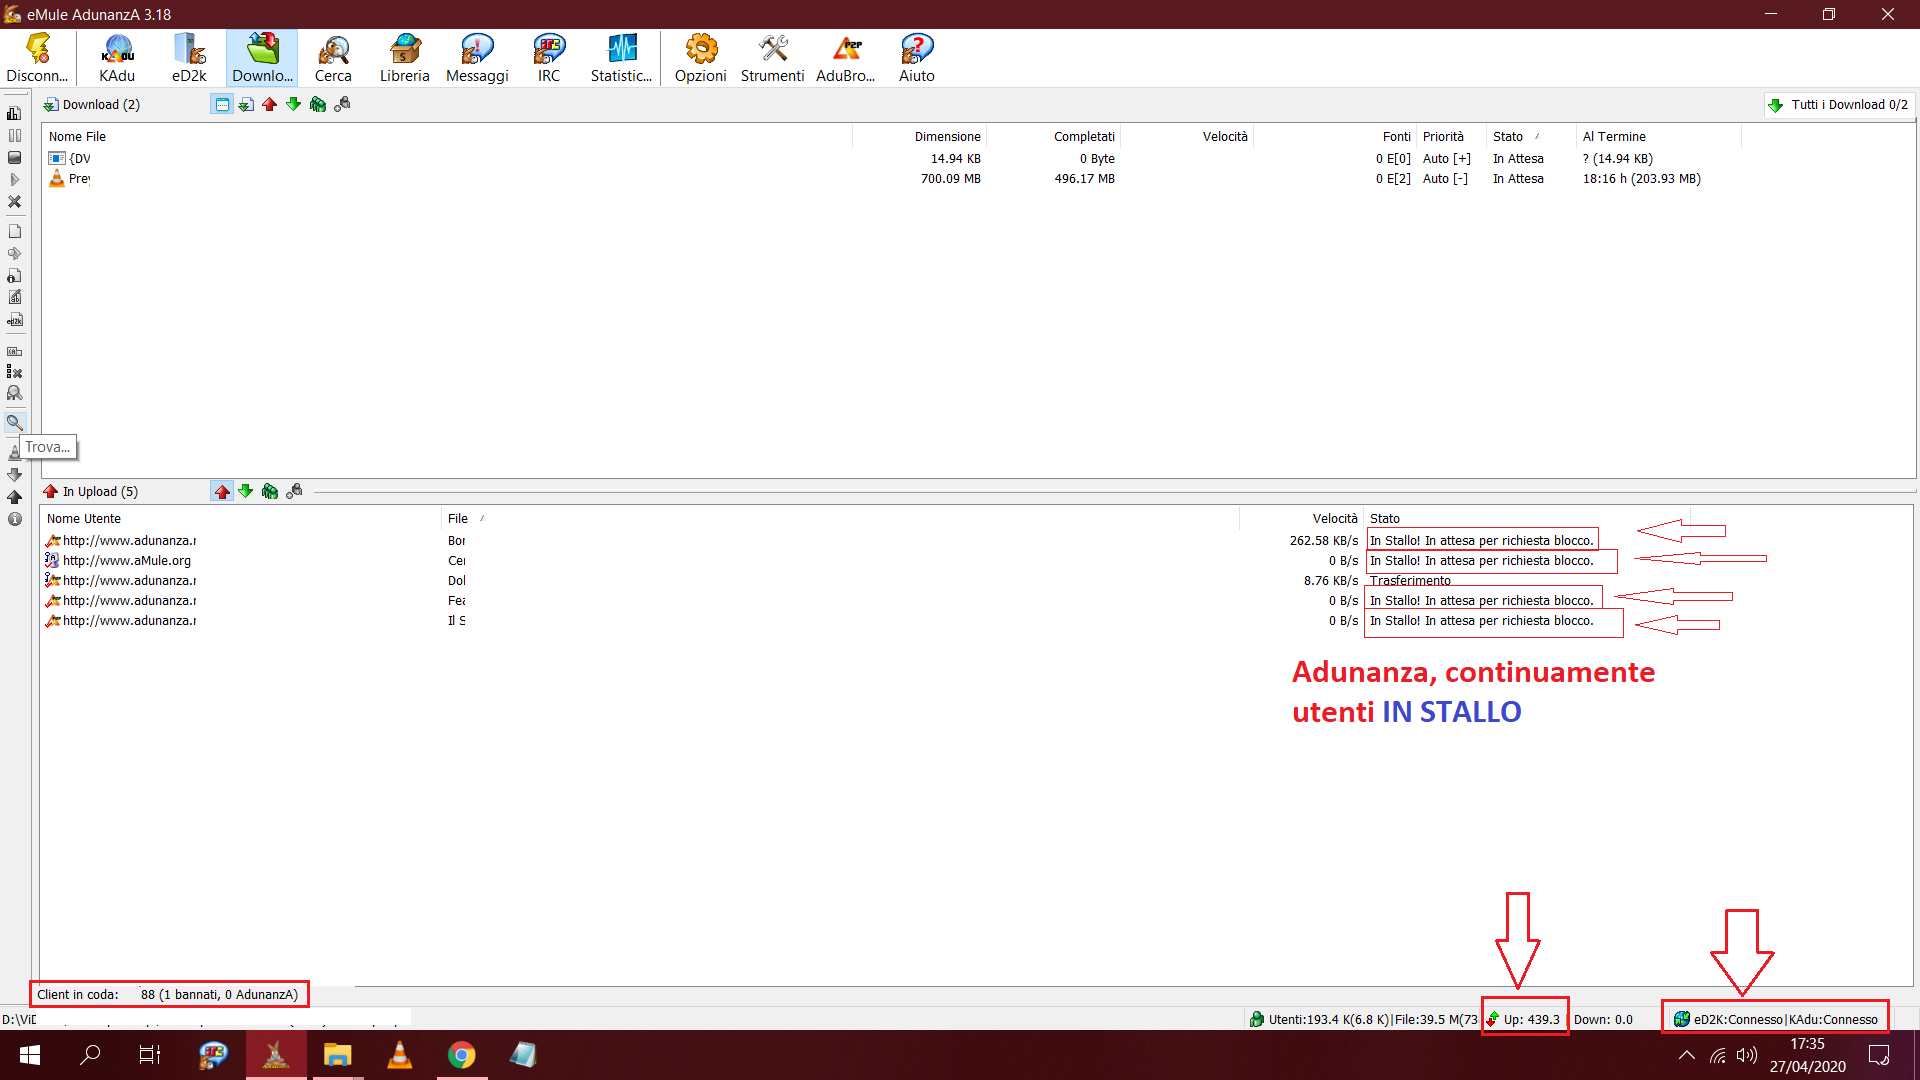Open the Cerca search page

pyautogui.click(x=333, y=58)
